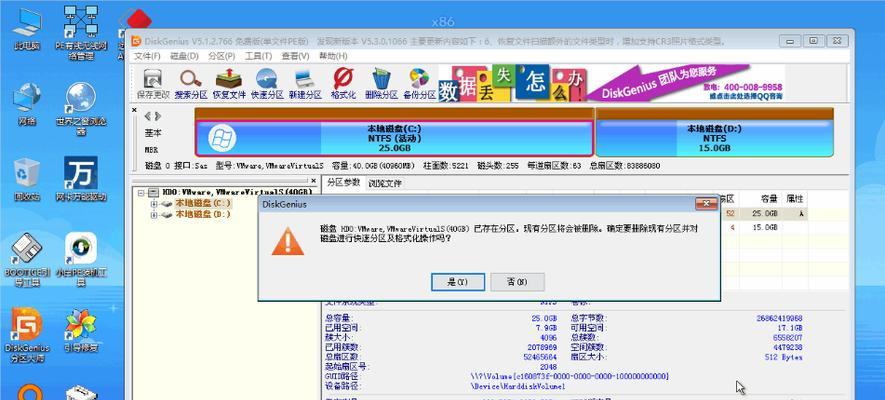Click the 保存更改 toolbar icon
This screenshot has height=400, width=885.
[152, 85]
